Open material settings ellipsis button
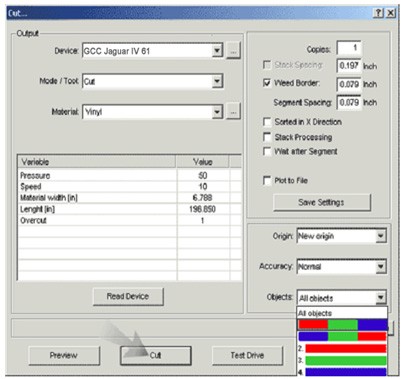 pyautogui.click(x=233, y=112)
